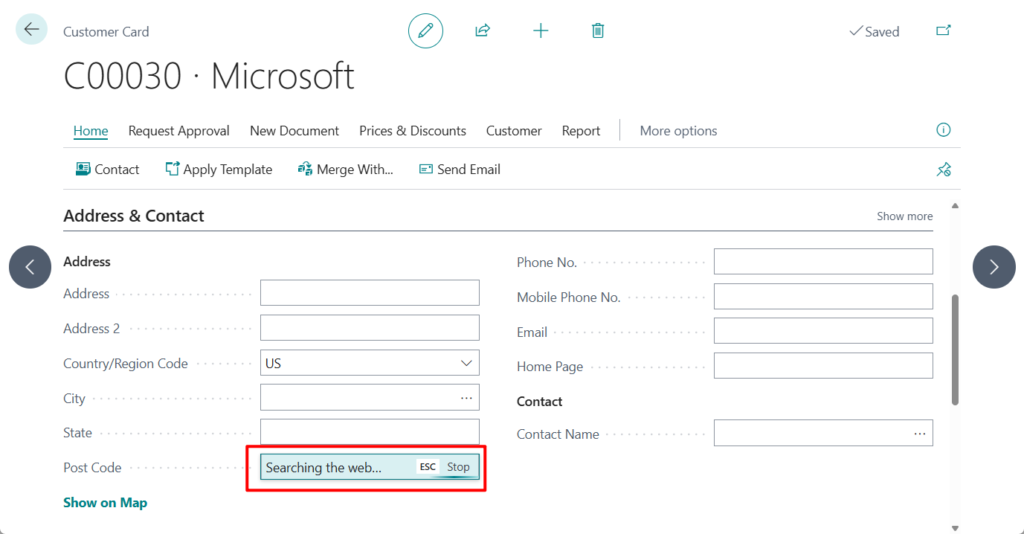Screen dimensions: 1024x534
Task: Click the pencil edit icon
Action: click(x=425, y=31)
